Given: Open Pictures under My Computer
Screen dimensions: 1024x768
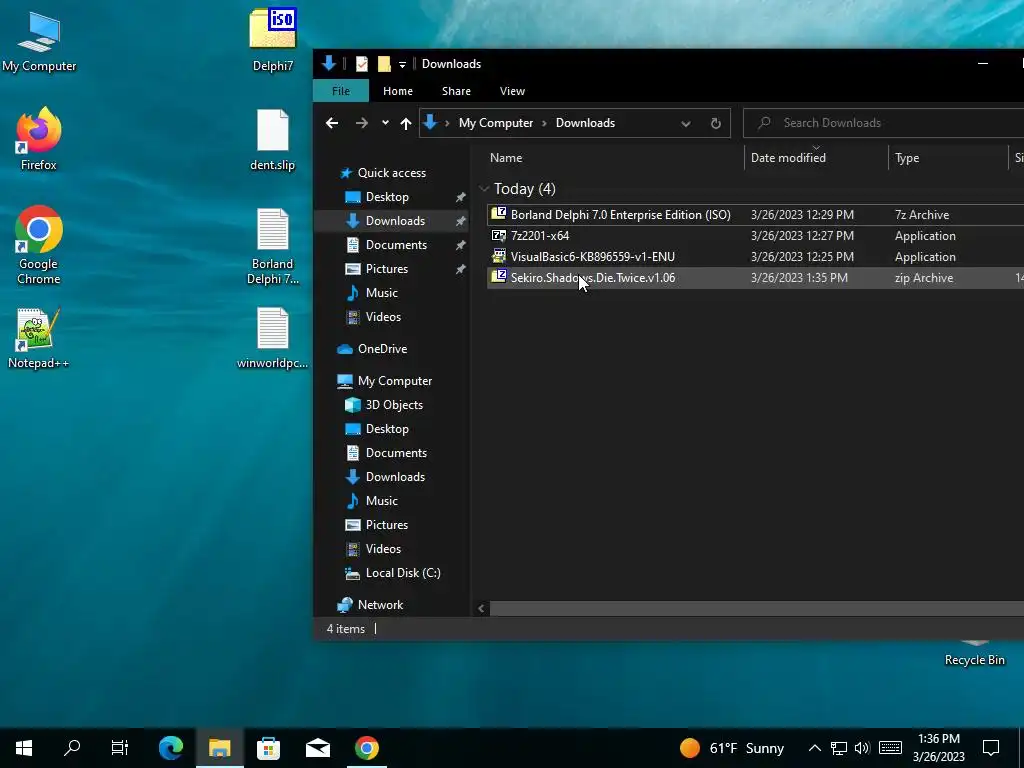Looking at the screenshot, I should click(x=386, y=525).
